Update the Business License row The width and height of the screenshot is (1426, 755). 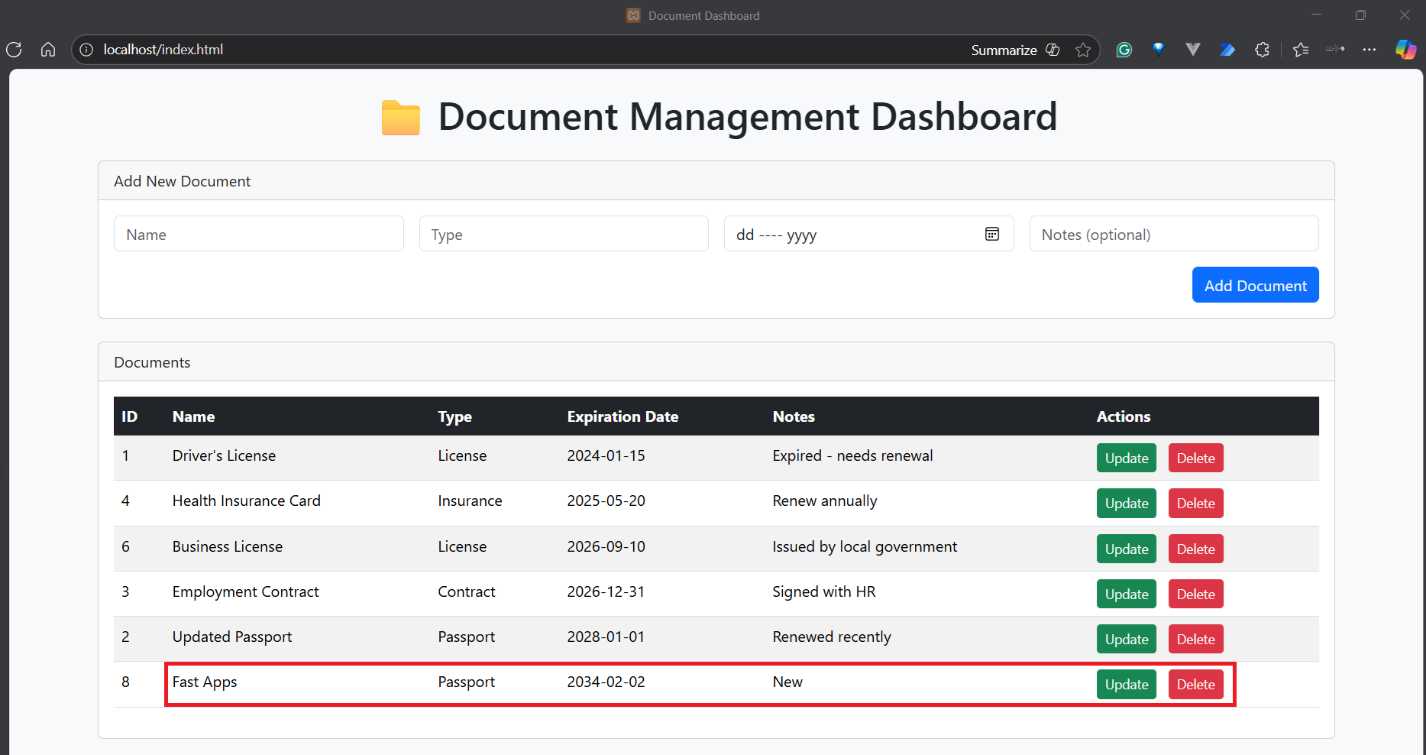point(1126,549)
